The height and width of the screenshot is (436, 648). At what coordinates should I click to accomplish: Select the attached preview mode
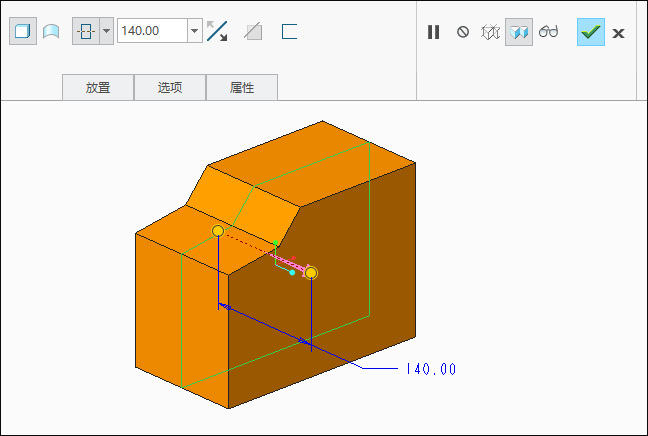[x=519, y=32]
